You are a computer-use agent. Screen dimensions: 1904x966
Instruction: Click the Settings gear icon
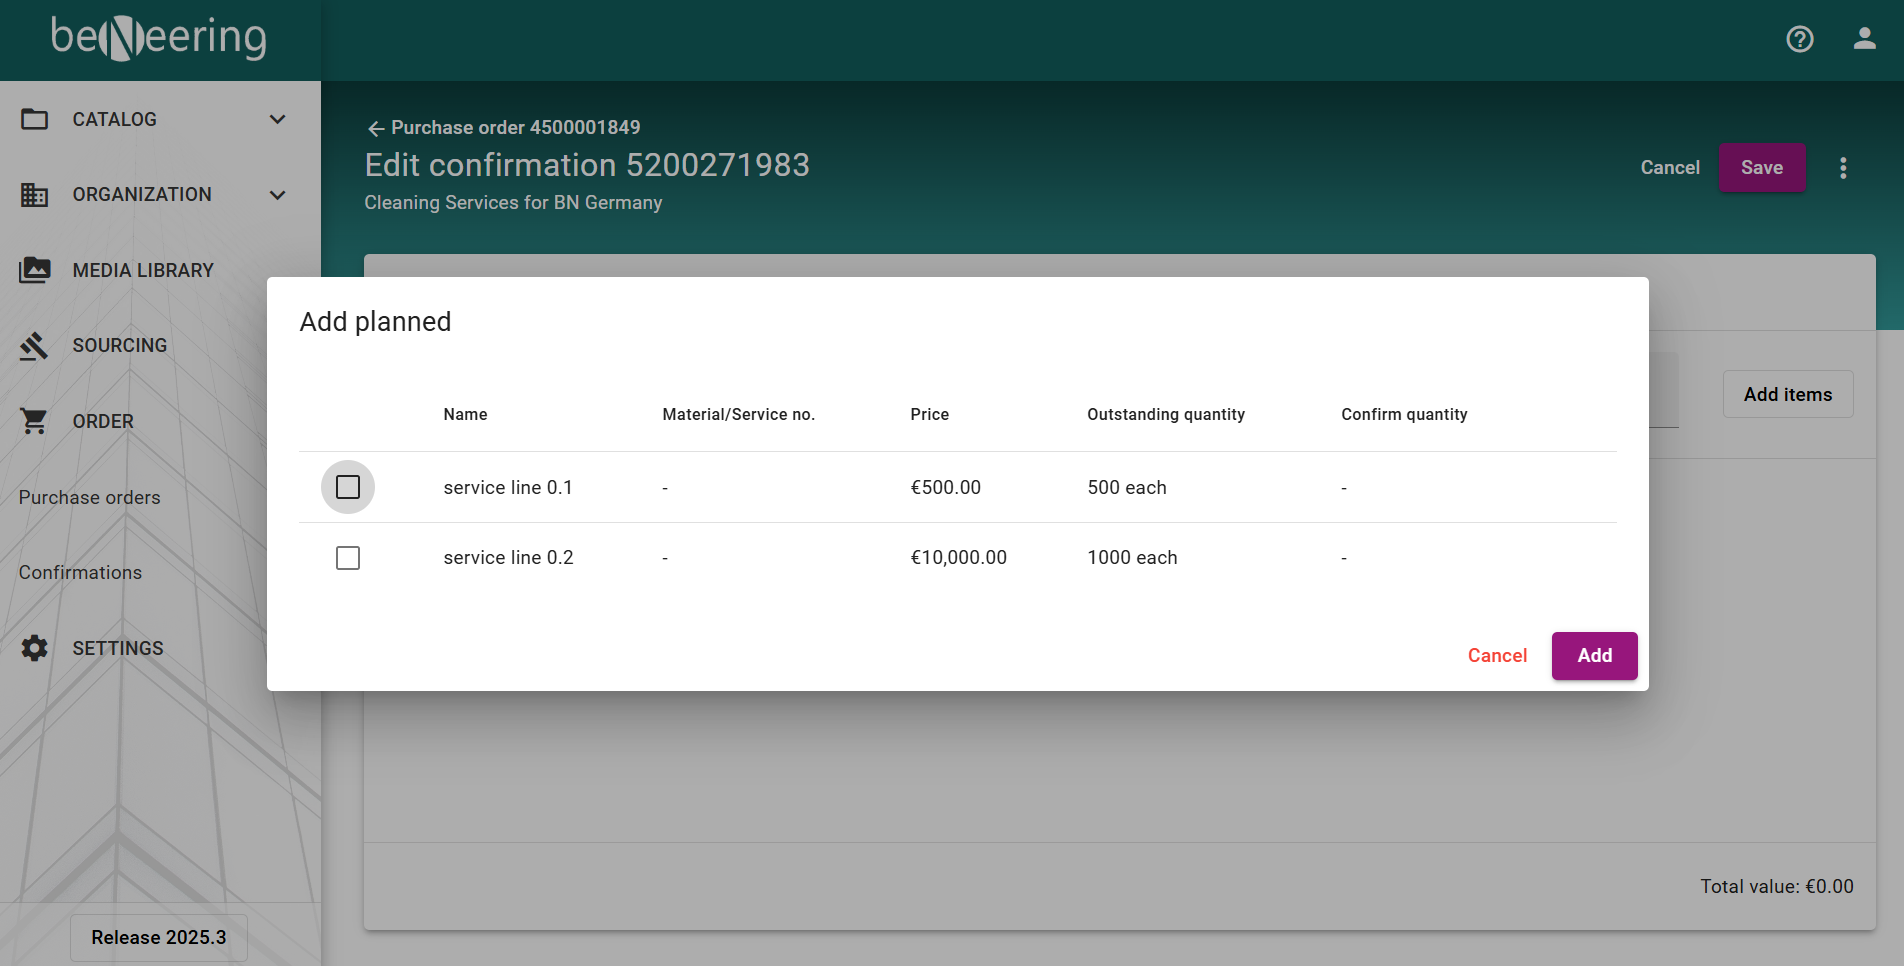point(35,648)
